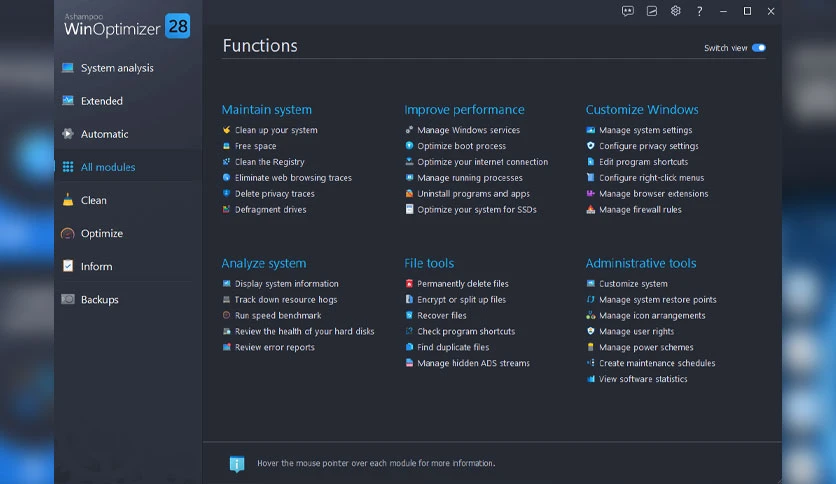
Task: Click the All modules grid icon
Action: (68, 167)
